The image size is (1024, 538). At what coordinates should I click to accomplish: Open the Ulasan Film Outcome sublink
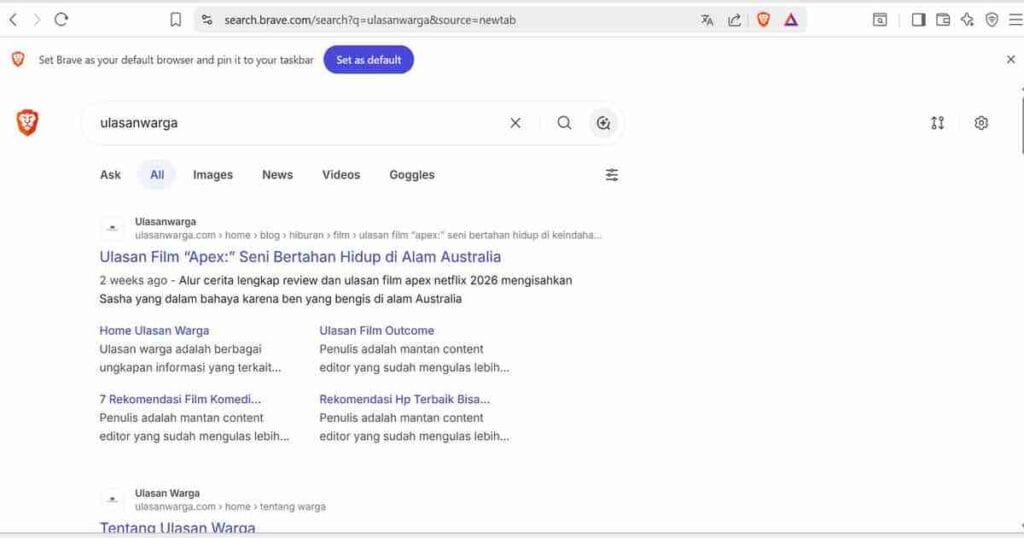click(377, 330)
